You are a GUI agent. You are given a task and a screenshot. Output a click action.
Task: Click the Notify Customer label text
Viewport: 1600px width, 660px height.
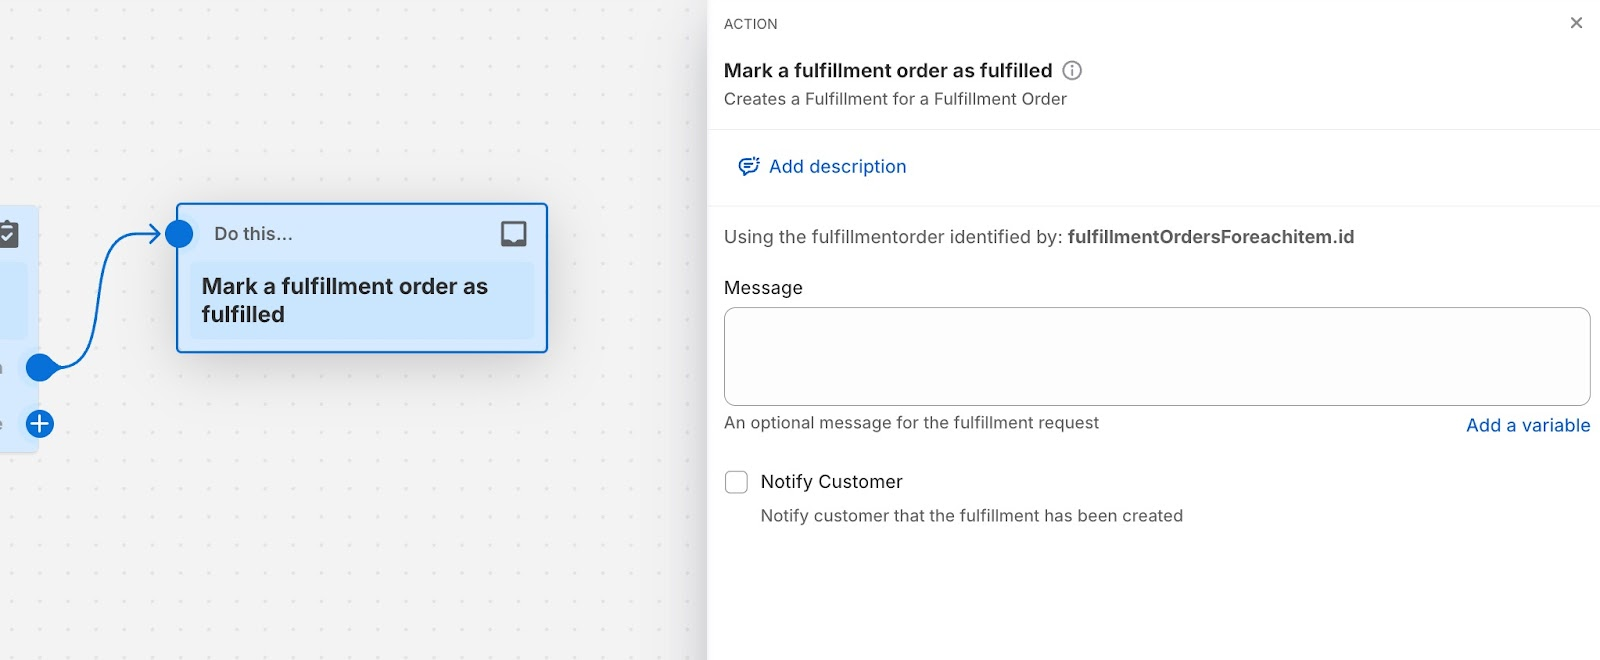831,482
